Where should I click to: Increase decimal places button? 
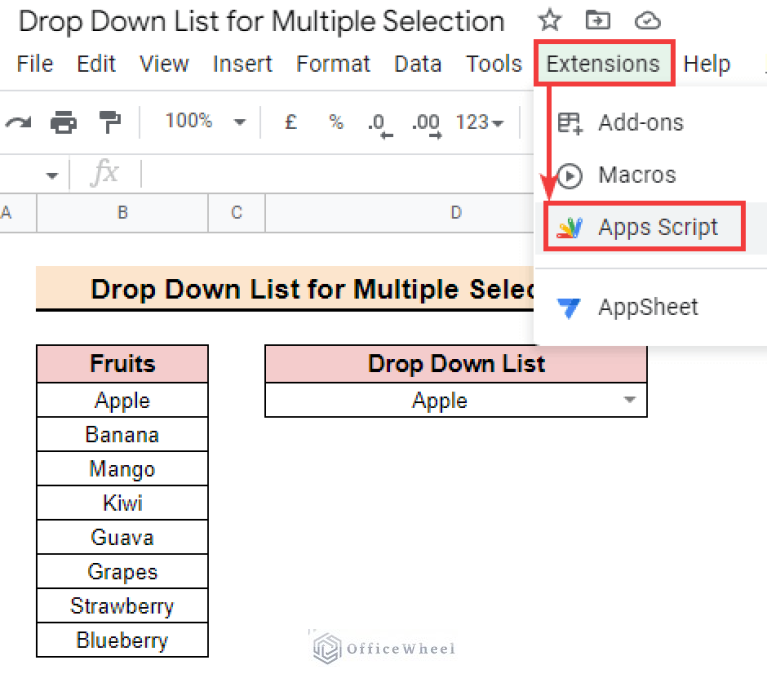click(x=426, y=123)
